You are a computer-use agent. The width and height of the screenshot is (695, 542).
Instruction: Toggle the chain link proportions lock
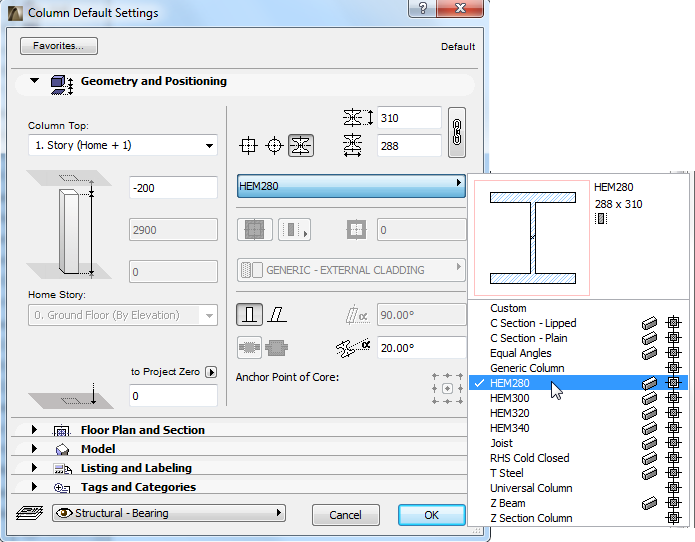tap(457, 132)
